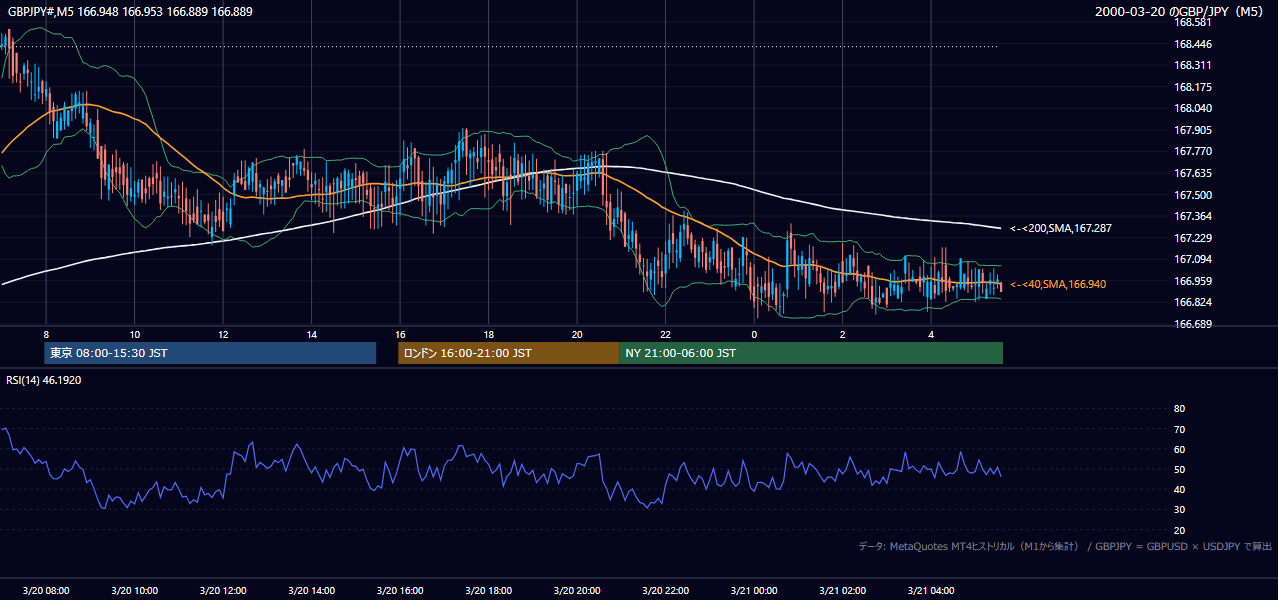The height and width of the screenshot is (600, 1278).
Task: Click the hour tick '2' under price chart
Action: pyautogui.click(x=842, y=334)
